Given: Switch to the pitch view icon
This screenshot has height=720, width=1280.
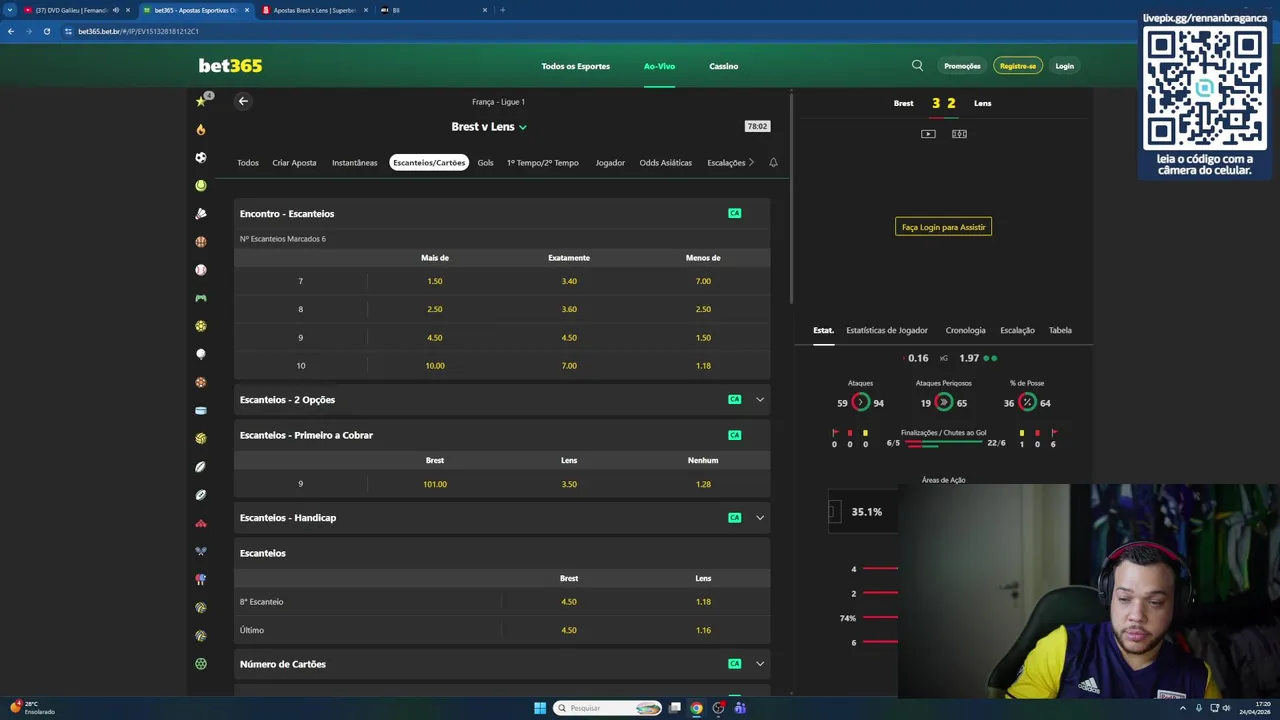Looking at the screenshot, I should [959, 134].
